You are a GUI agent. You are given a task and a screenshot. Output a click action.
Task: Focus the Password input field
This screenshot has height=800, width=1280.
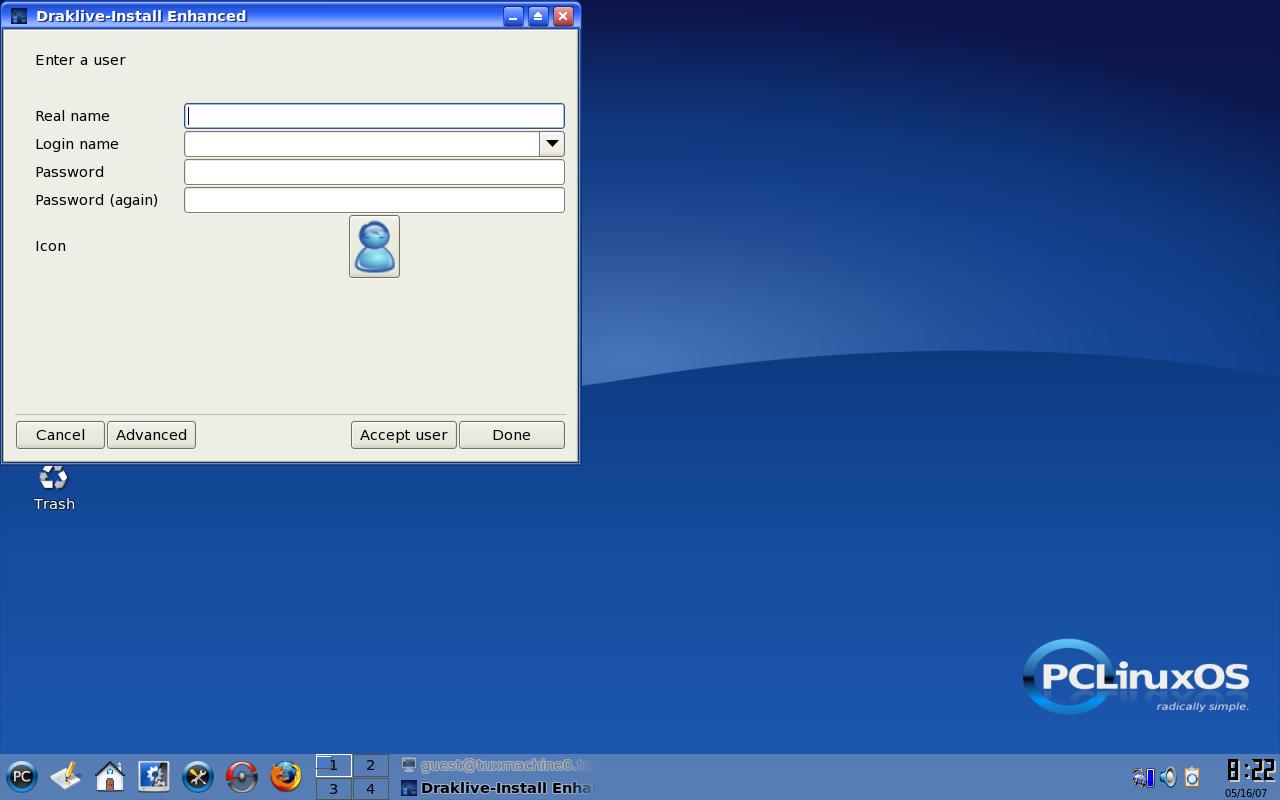(374, 172)
